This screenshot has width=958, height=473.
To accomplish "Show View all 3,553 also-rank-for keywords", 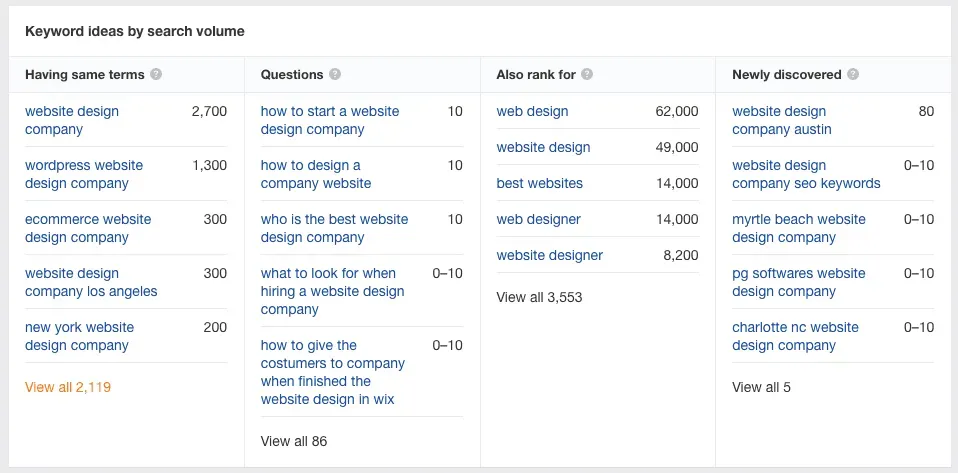I will point(539,297).
